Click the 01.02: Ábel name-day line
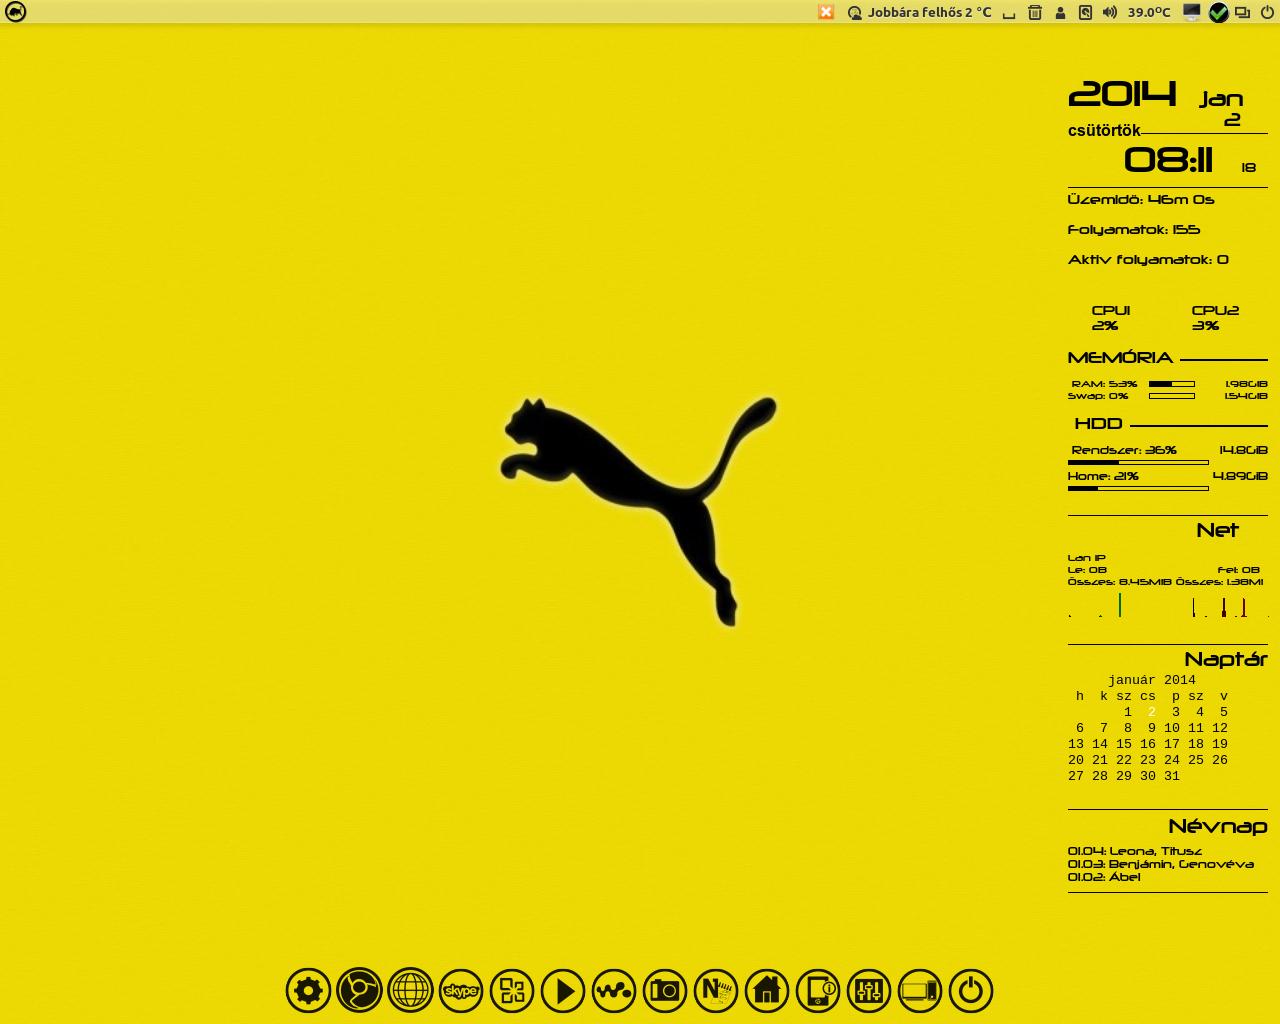Viewport: 1280px width, 1024px height. (1104, 877)
